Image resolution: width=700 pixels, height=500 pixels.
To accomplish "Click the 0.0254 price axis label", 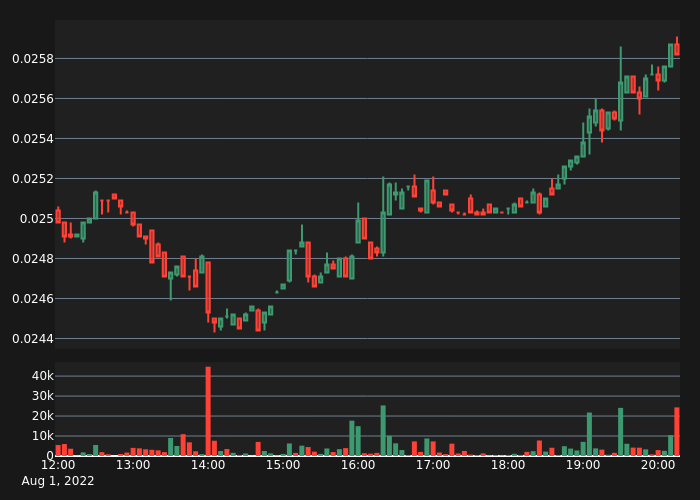I will point(33,139).
